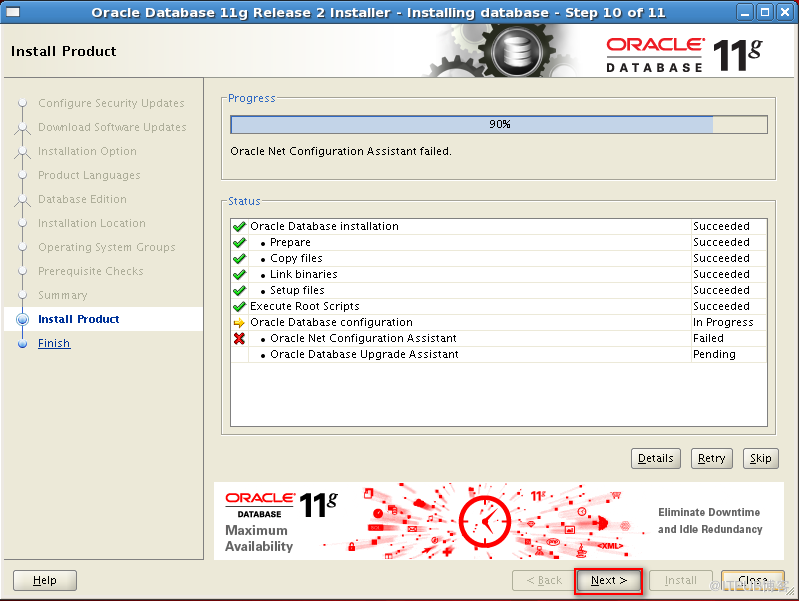The image size is (799, 601).
Task: Retry the failed configuration assistant
Action: pos(711,458)
